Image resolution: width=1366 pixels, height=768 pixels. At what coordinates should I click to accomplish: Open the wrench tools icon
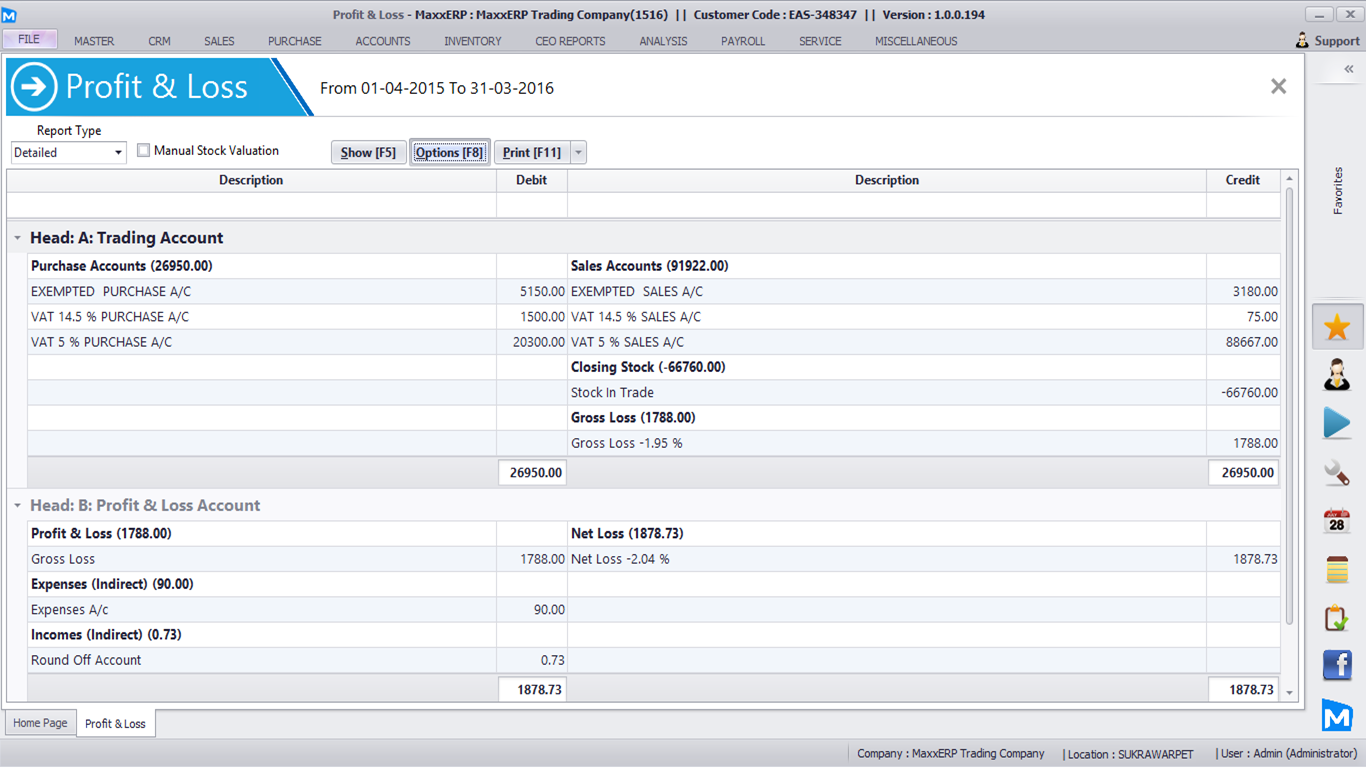1337,472
